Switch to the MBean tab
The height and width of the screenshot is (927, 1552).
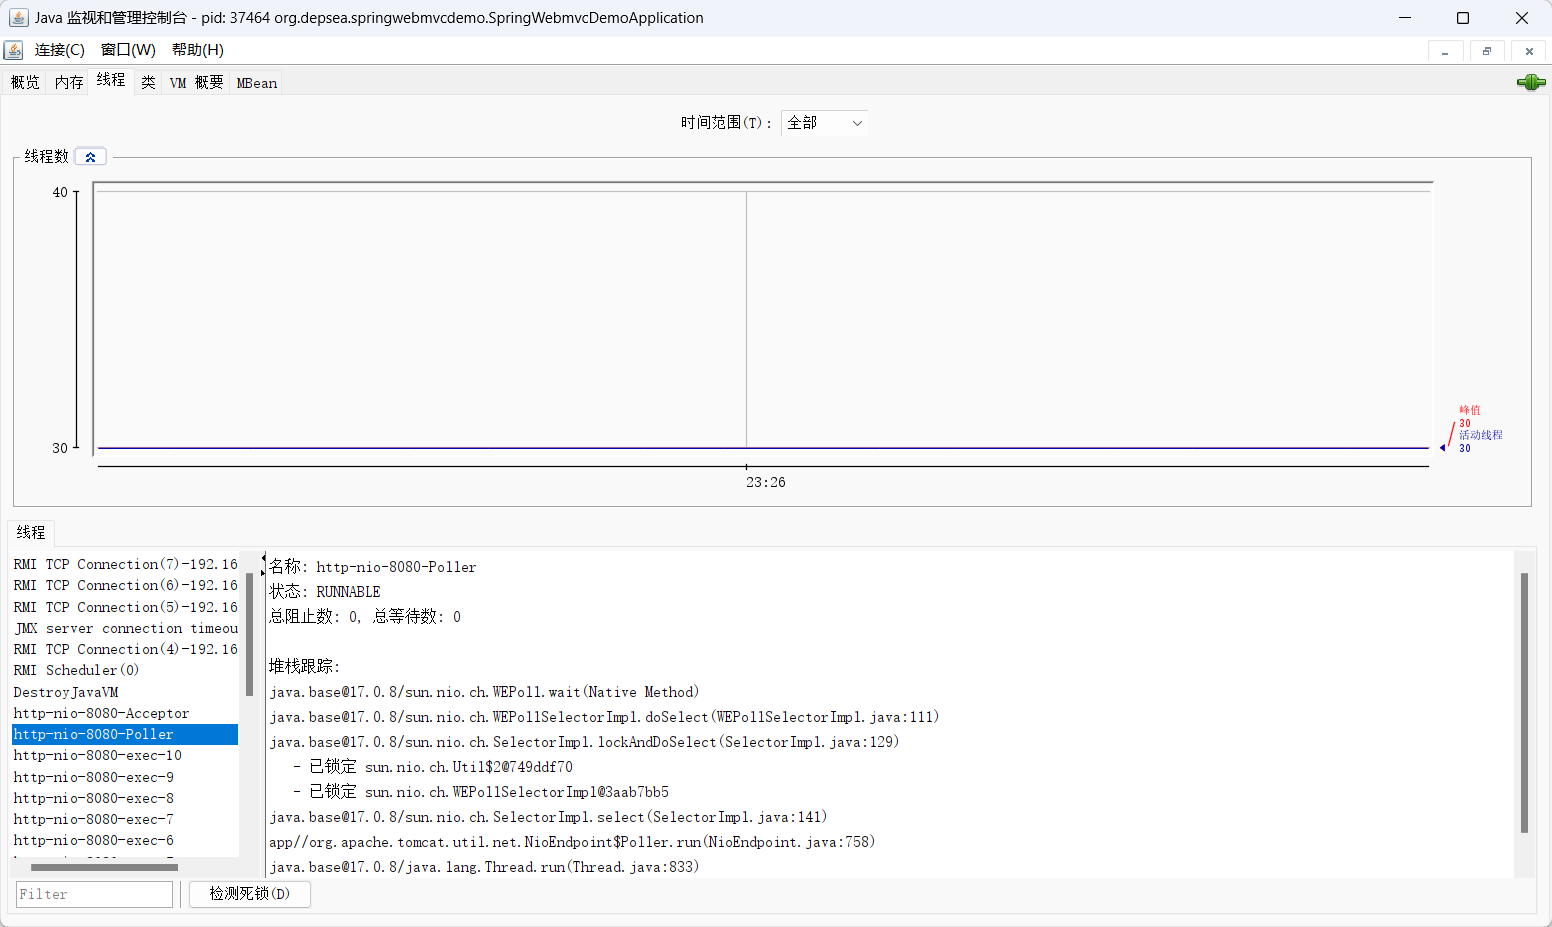click(256, 83)
